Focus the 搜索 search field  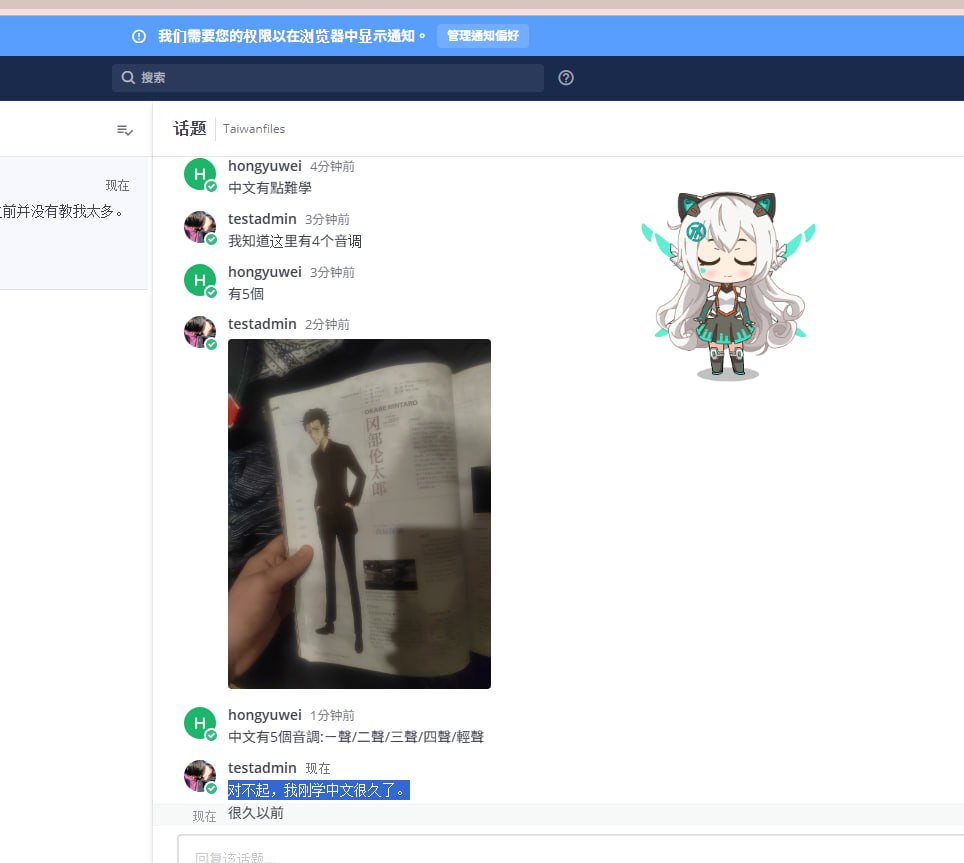(330, 78)
